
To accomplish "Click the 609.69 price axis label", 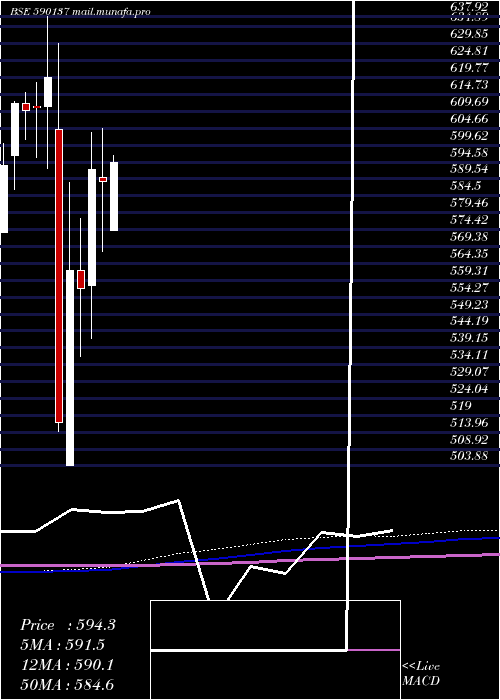I will pos(469,102).
